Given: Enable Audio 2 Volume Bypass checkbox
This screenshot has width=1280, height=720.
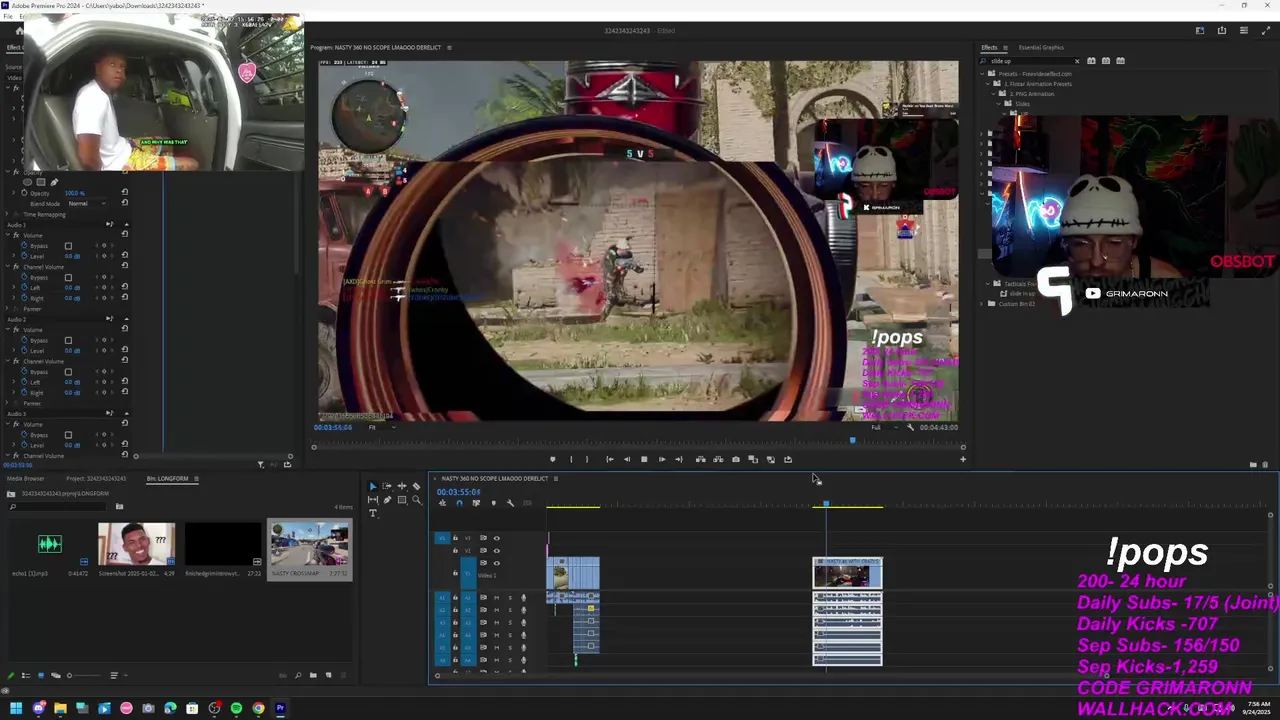Looking at the screenshot, I should pos(68,340).
